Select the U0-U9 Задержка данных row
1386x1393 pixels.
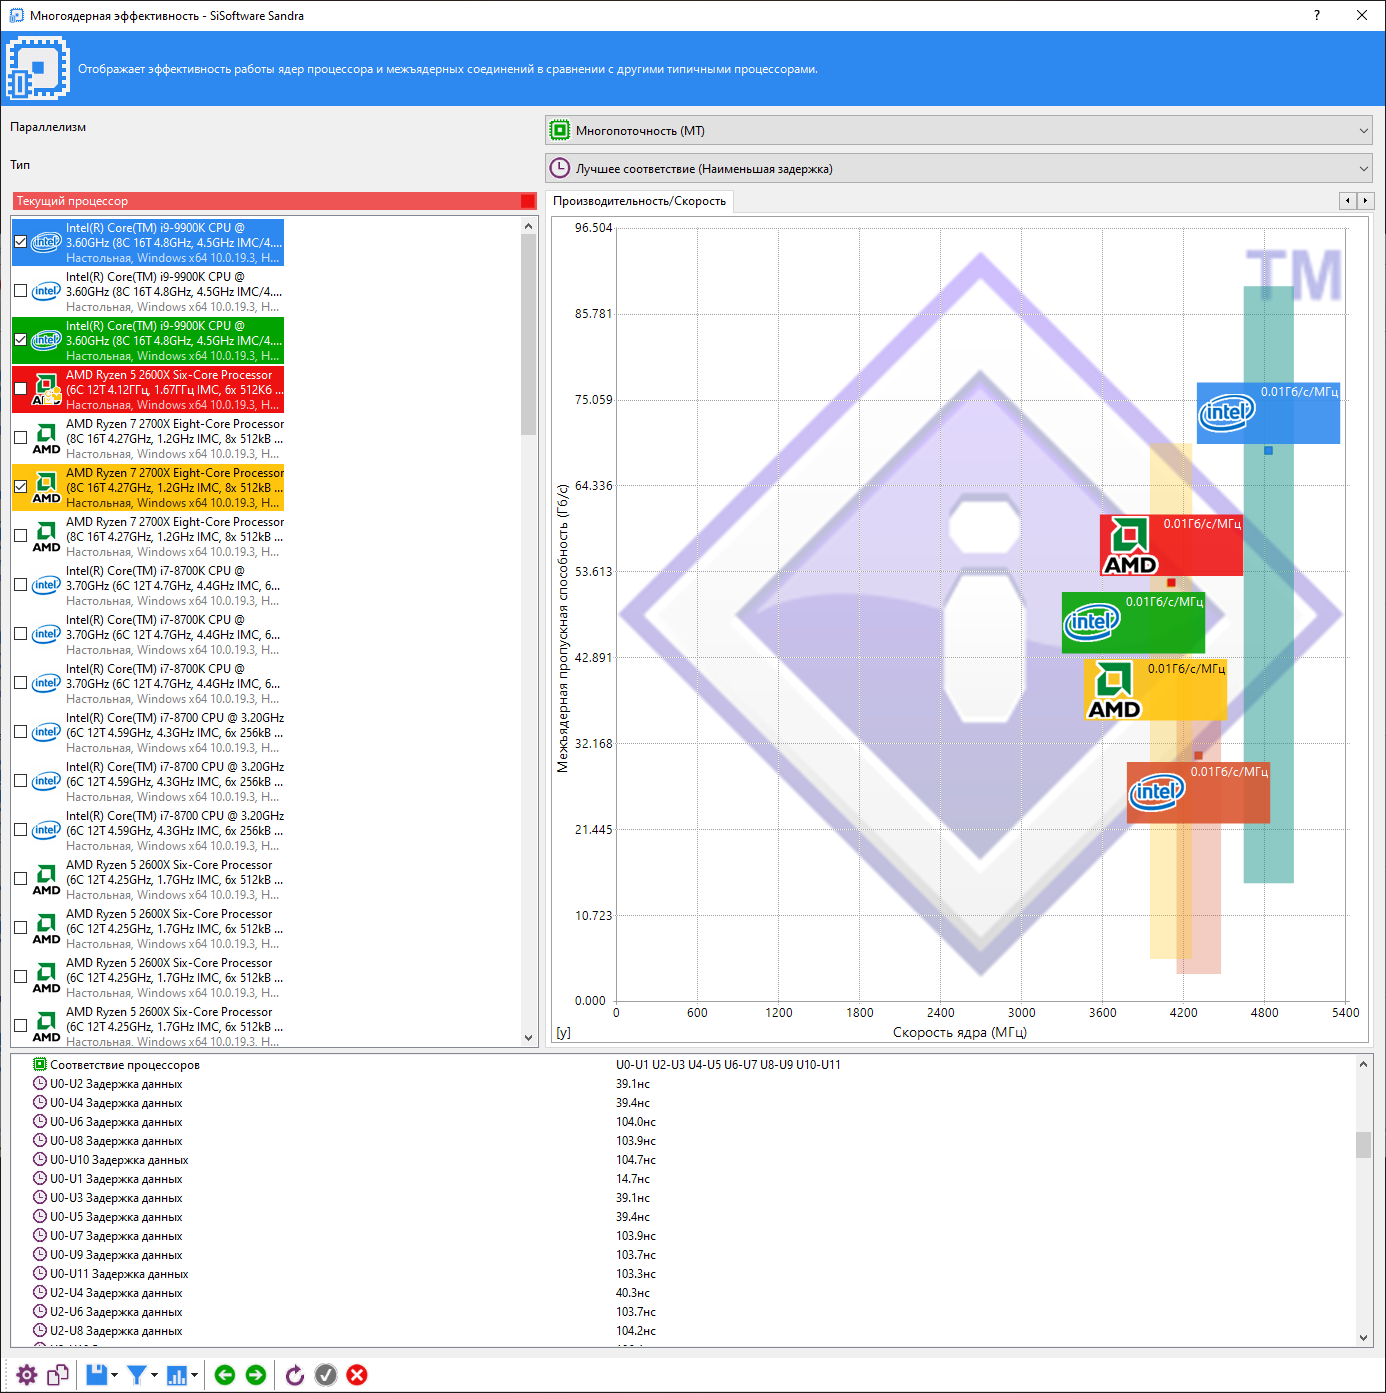coord(682,1255)
